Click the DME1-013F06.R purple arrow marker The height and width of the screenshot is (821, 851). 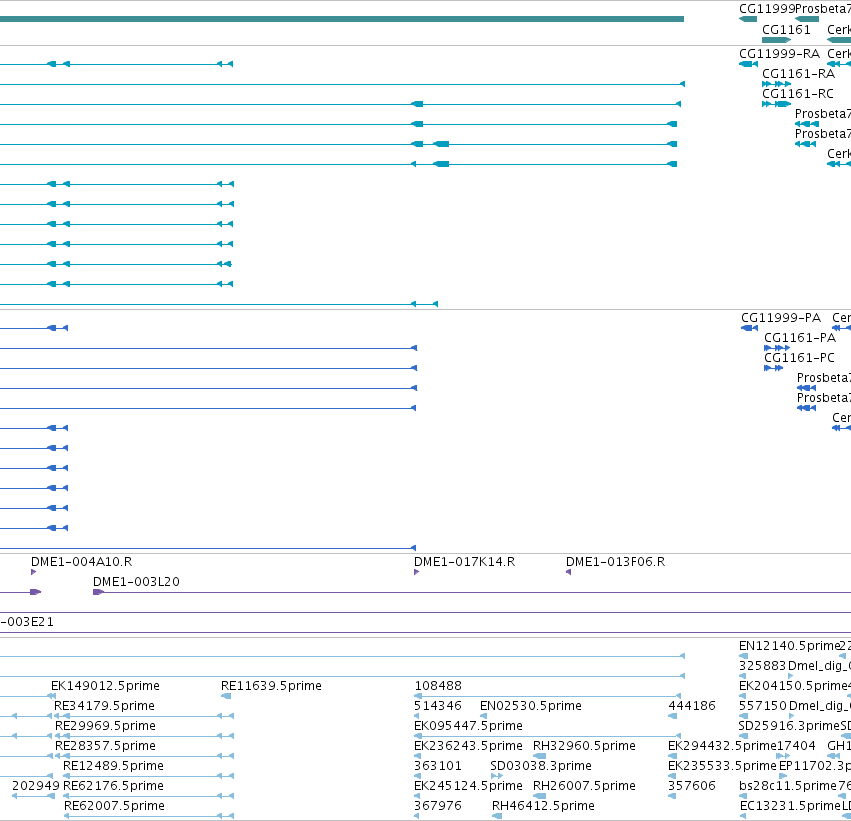568,572
